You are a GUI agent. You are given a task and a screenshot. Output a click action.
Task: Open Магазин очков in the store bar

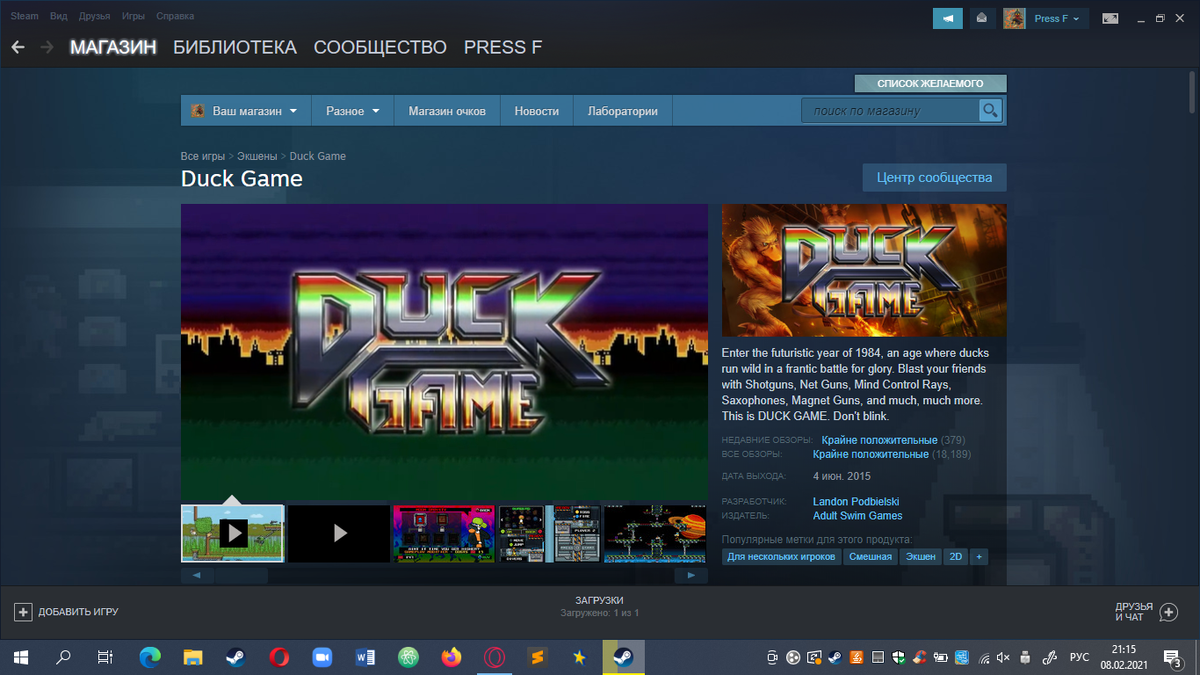click(x=447, y=111)
